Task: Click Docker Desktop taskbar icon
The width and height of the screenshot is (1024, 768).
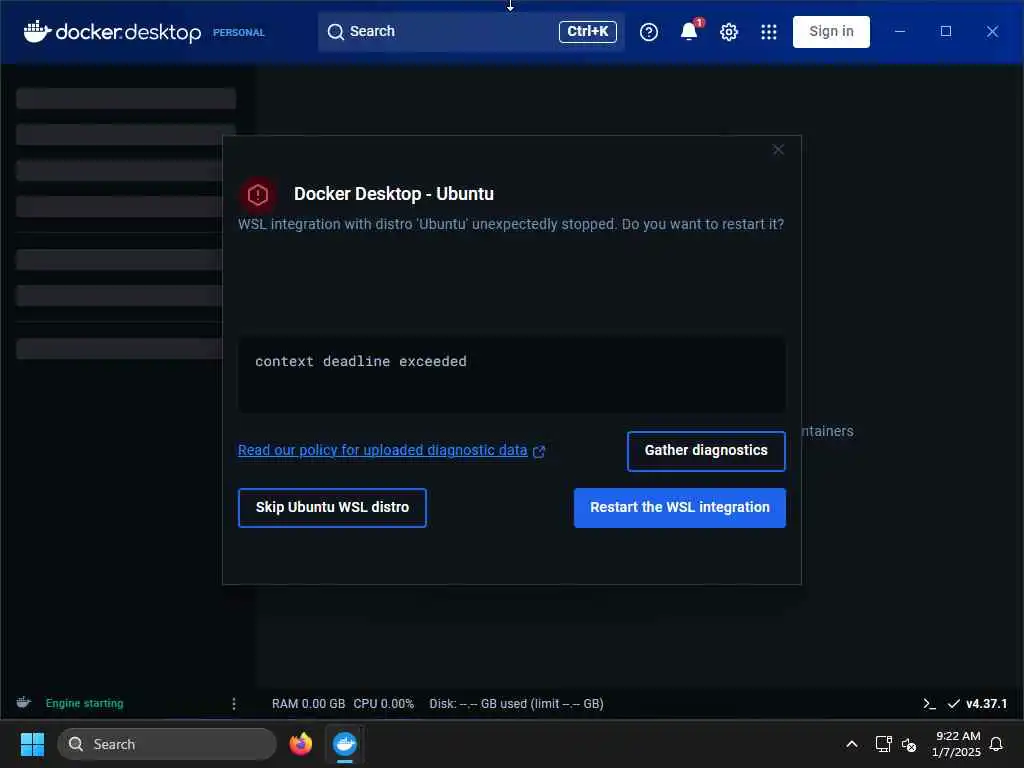Action: click(x=345, y=744)
